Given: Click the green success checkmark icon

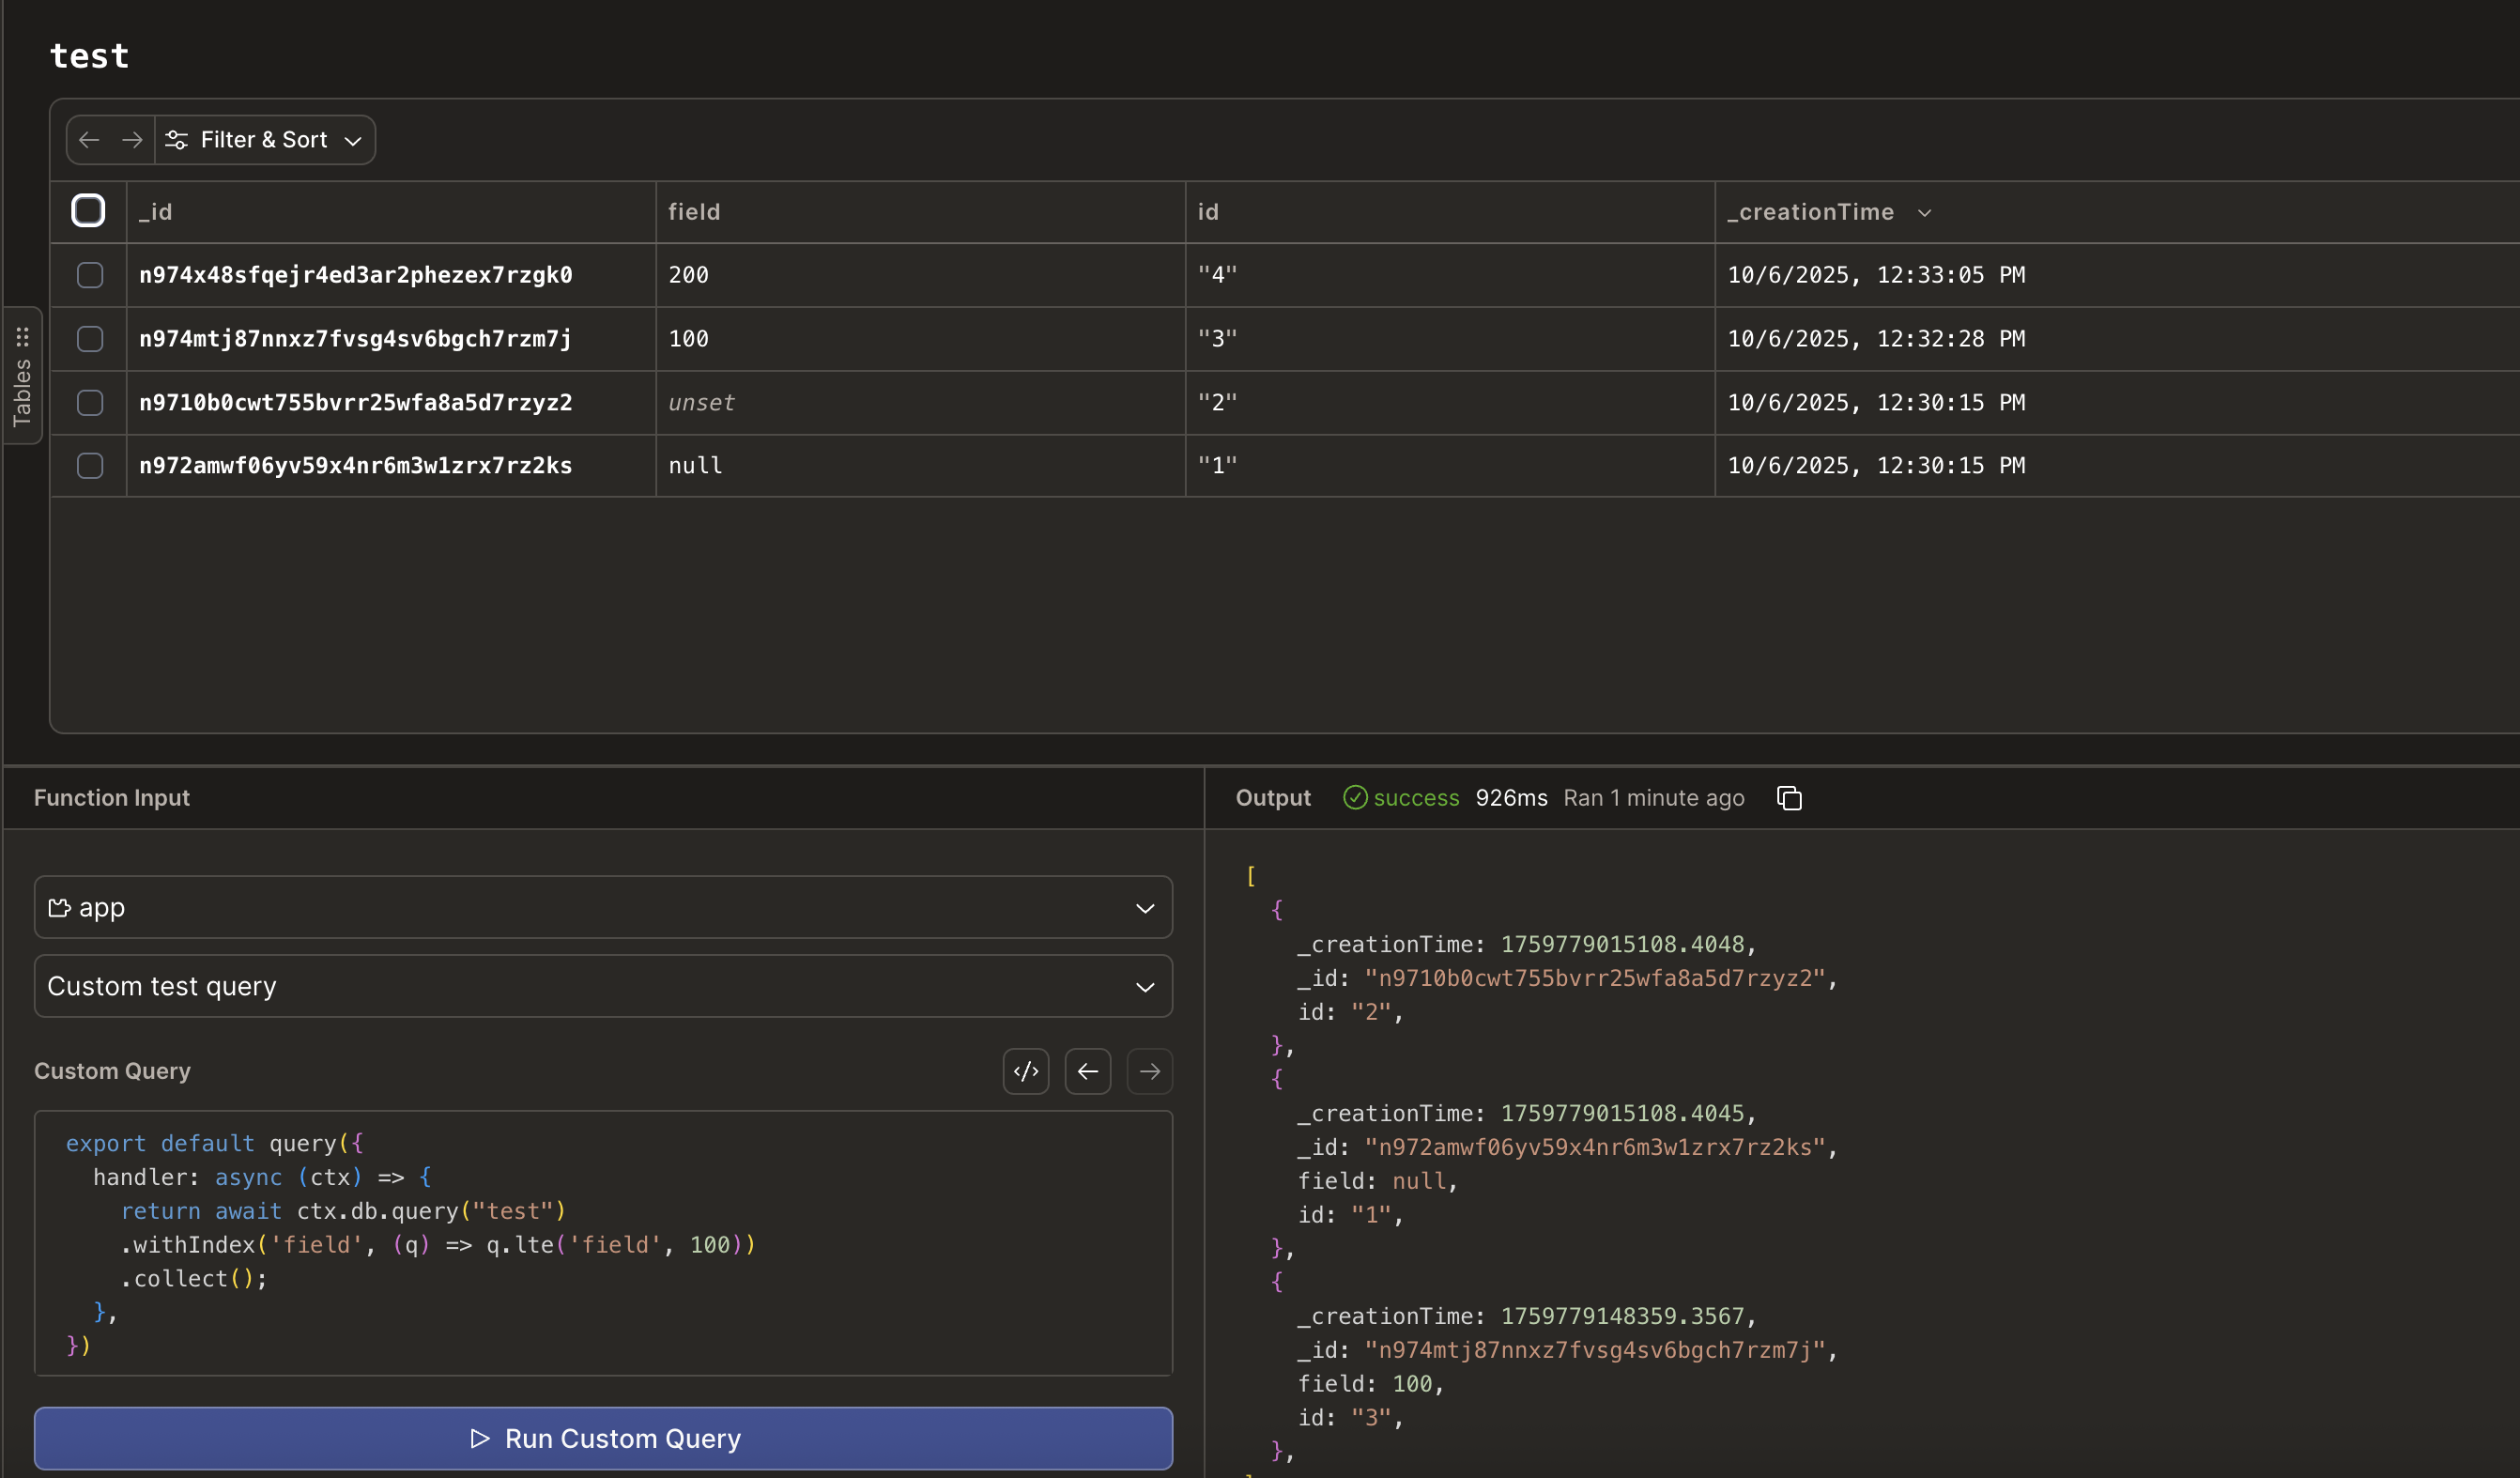Looking at the screenshot, I should 1354,798.
